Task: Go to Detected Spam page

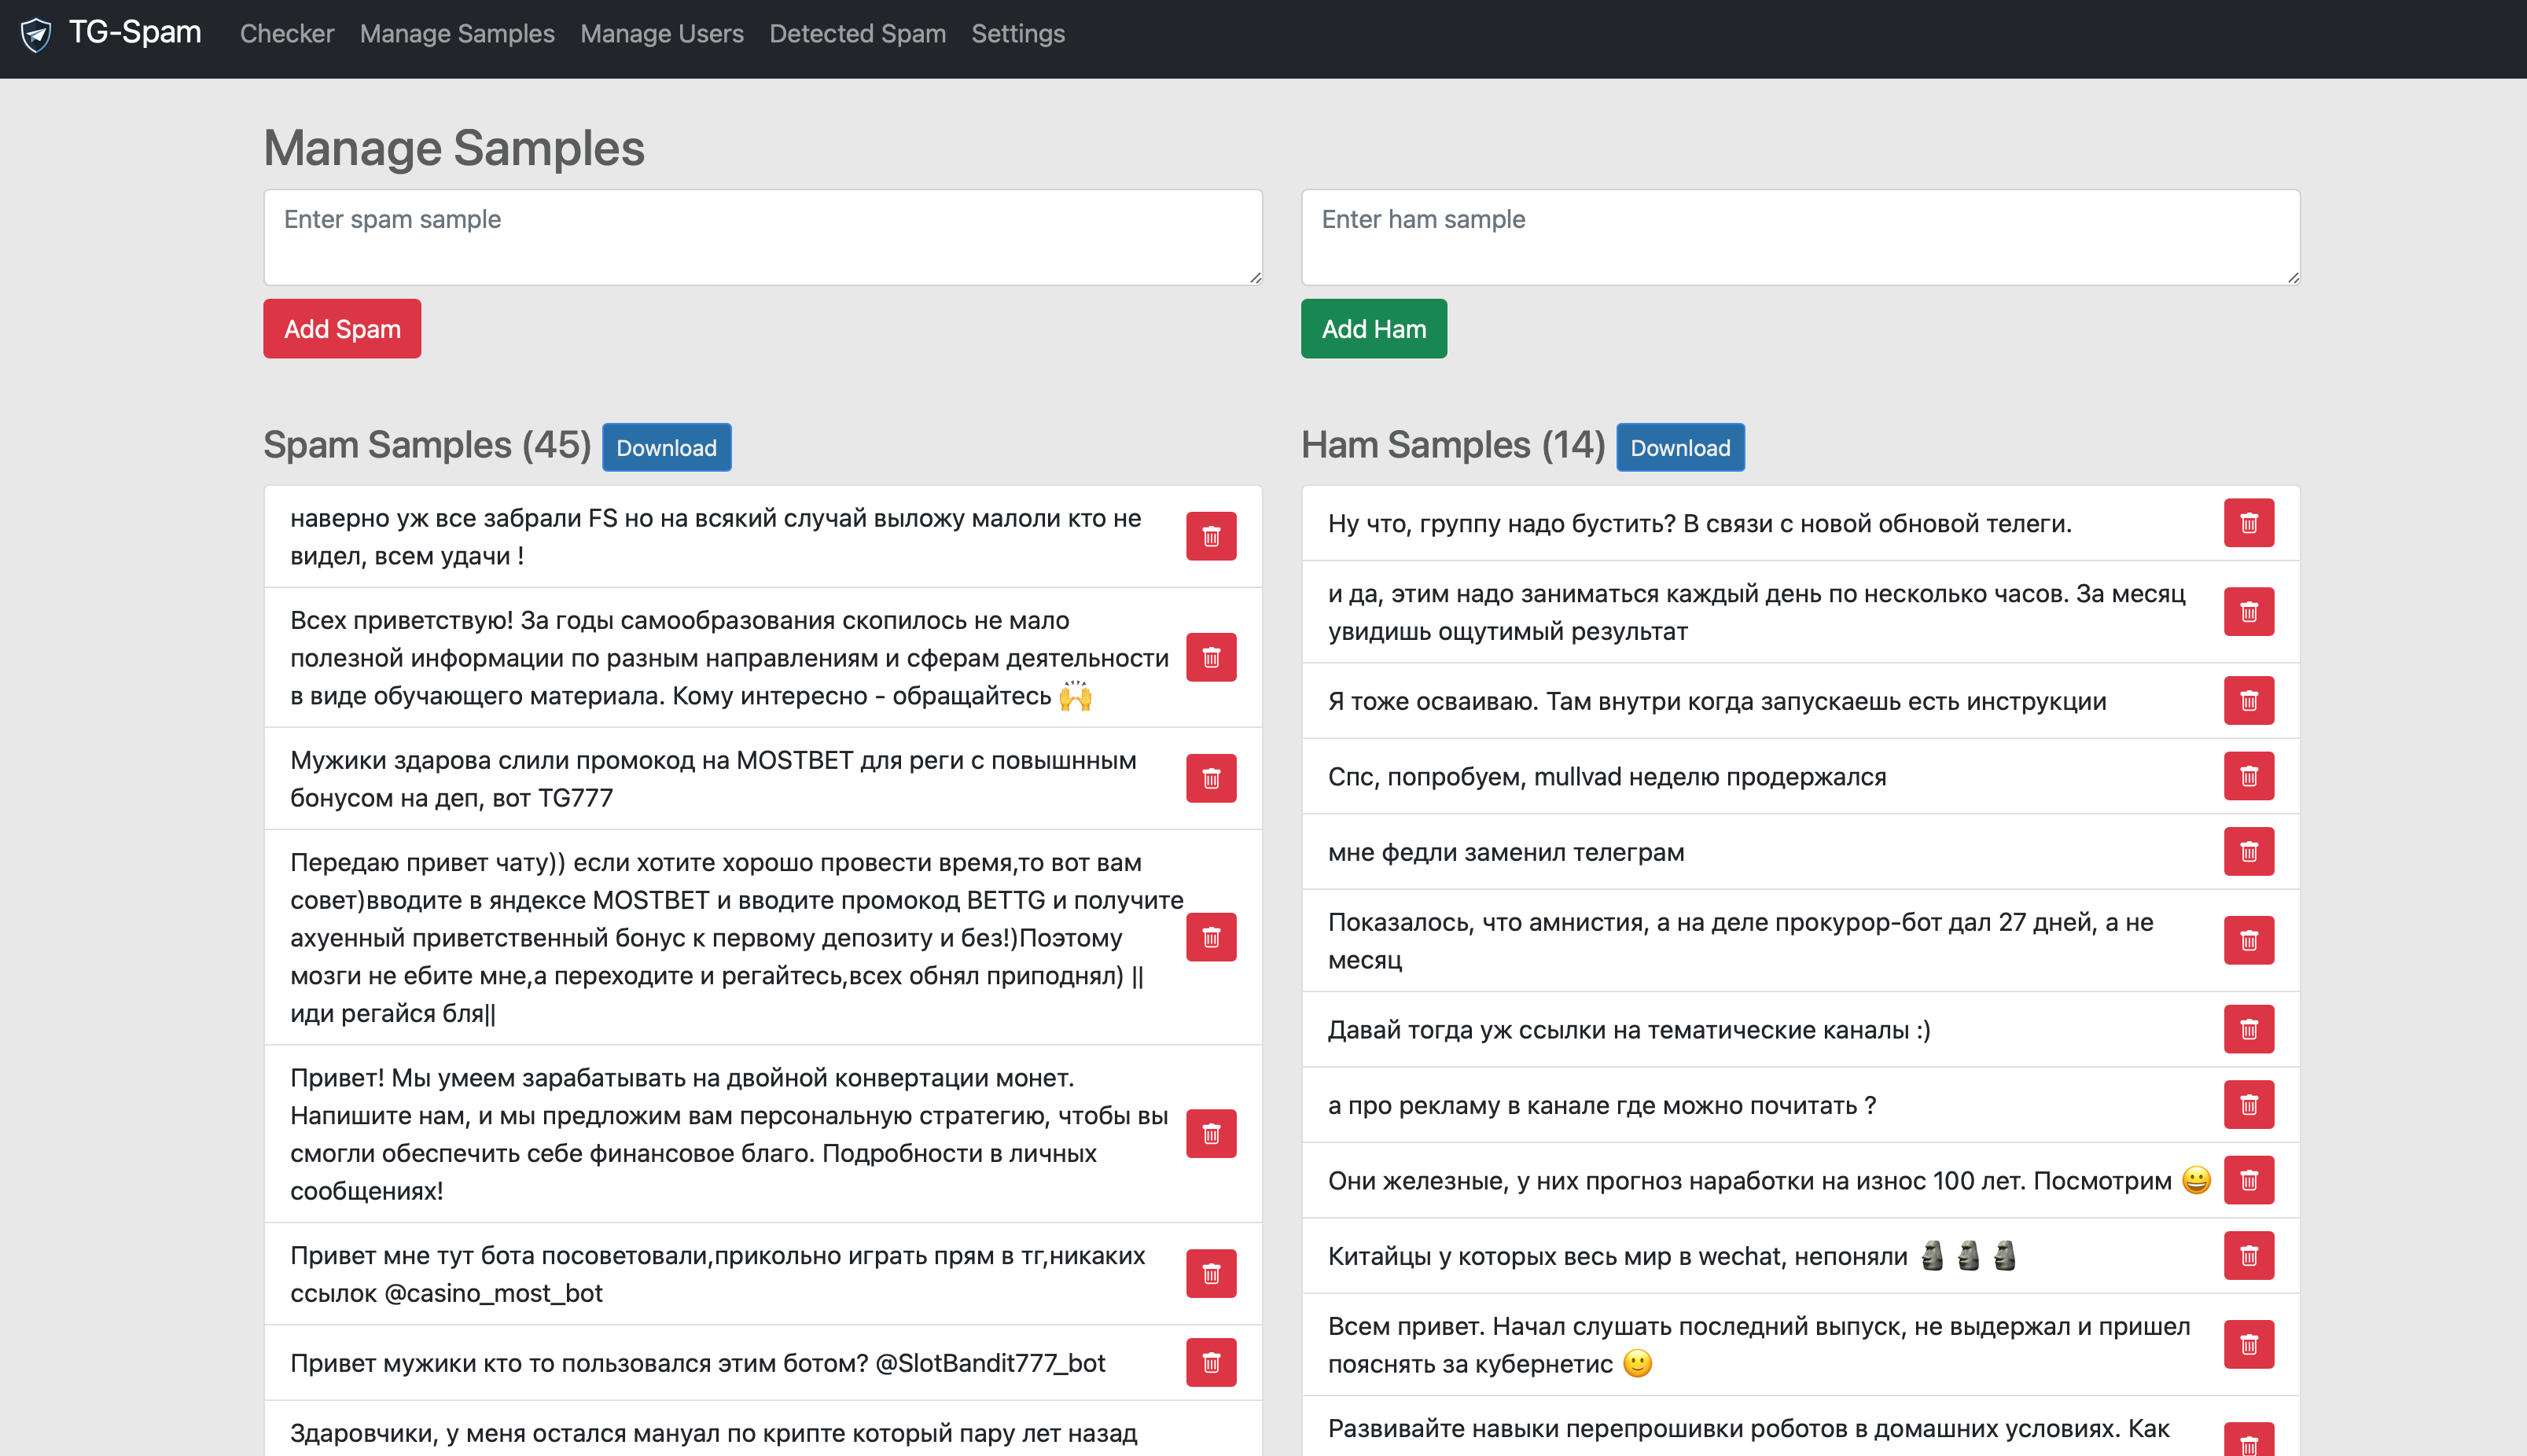Action: [857, 34]
